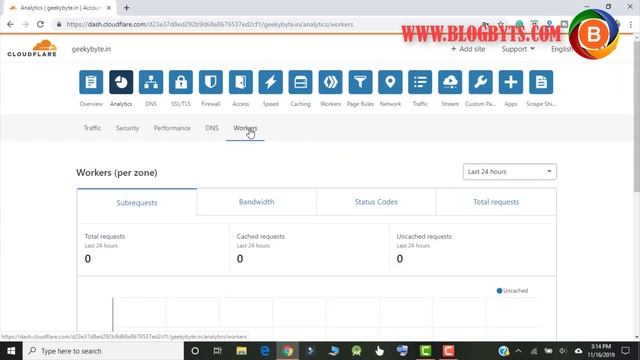Select the Status Codes tab

(x=376, y=202)
